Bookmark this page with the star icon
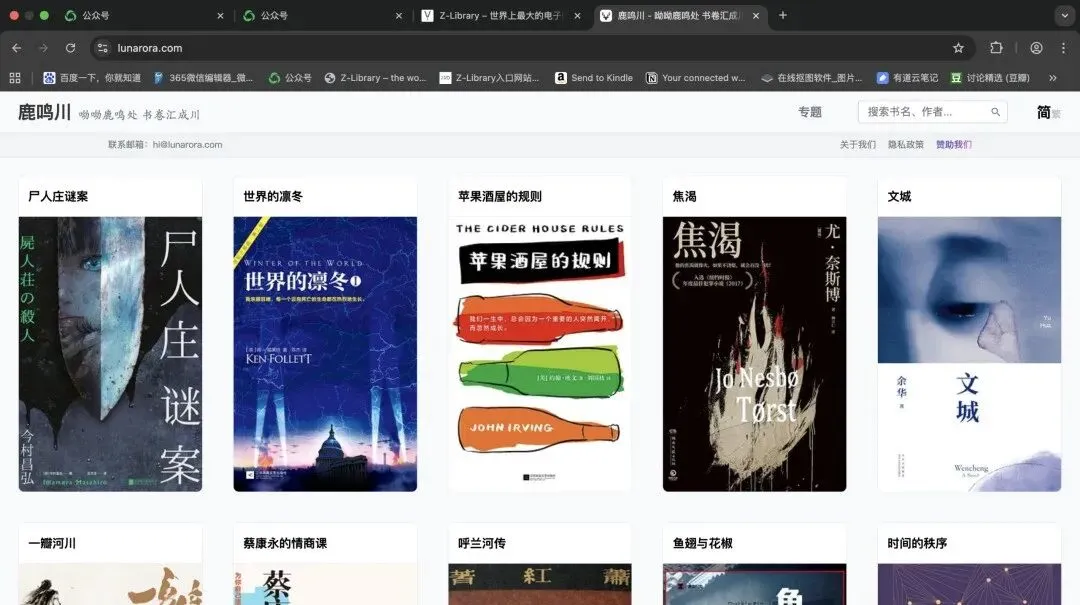1080x605 pixels. pos(958,48)
